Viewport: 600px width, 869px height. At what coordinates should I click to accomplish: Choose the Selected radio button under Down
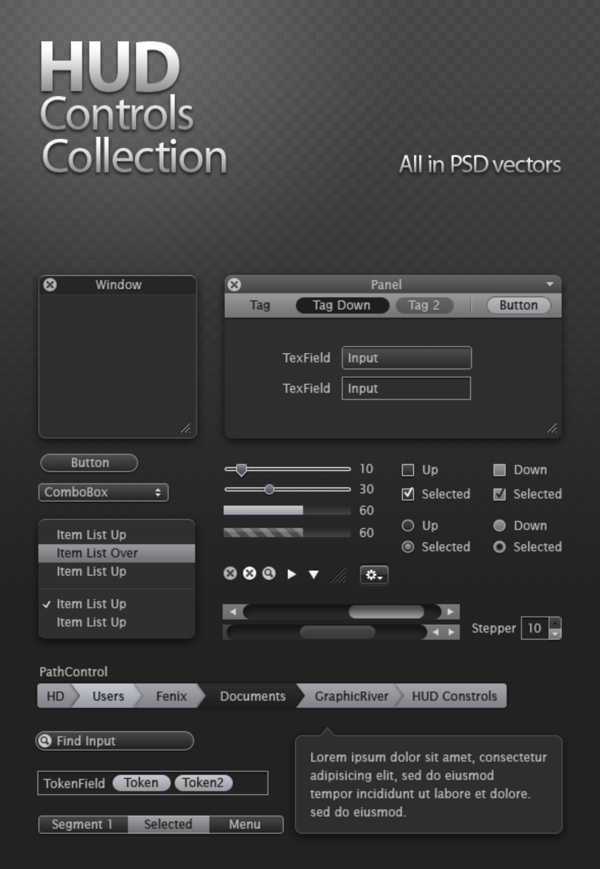tap(499, 547)
